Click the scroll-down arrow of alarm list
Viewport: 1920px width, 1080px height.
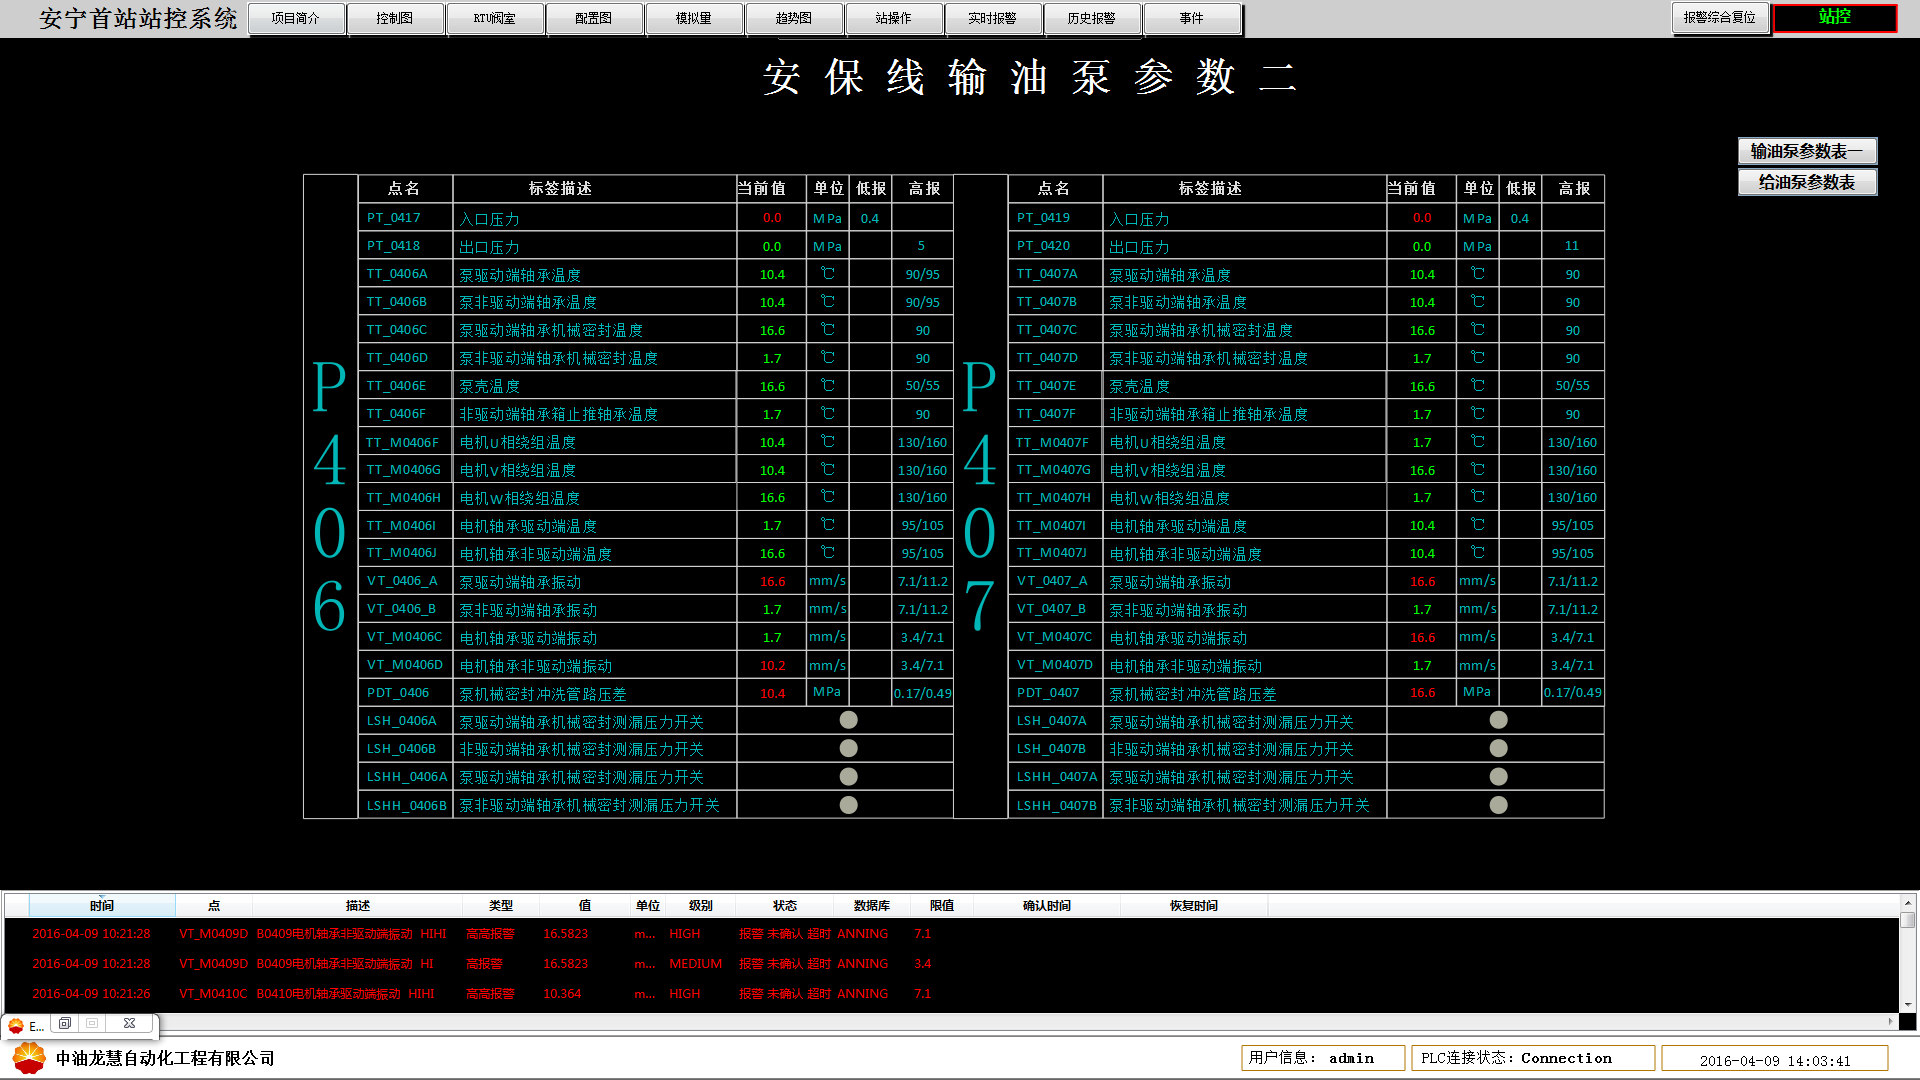click(1907, 1004)
